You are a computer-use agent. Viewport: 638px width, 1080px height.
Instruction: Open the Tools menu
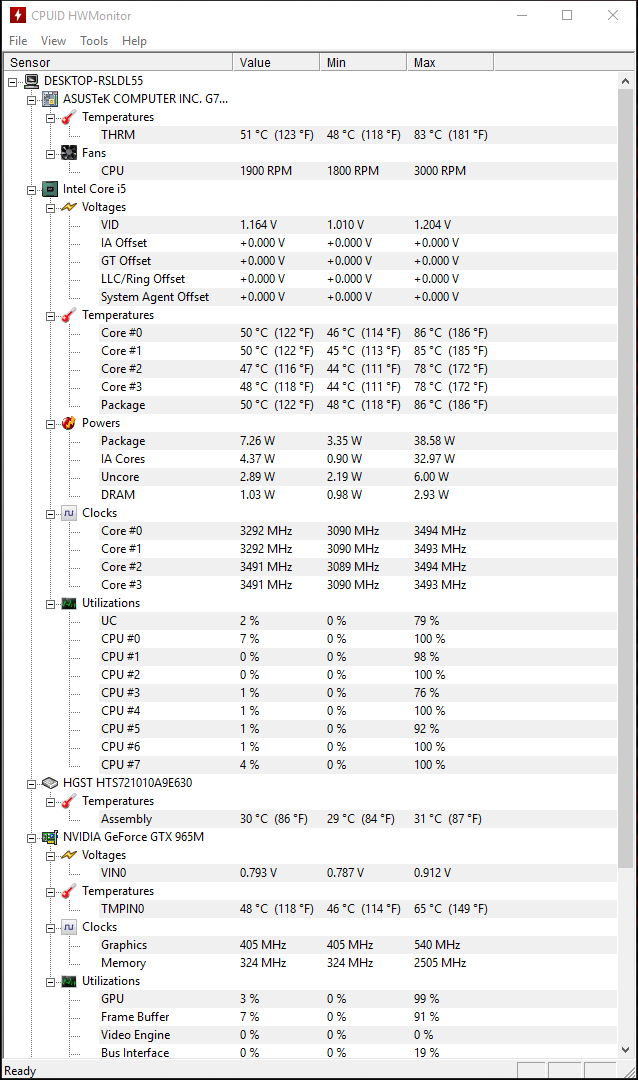[94, 41]
